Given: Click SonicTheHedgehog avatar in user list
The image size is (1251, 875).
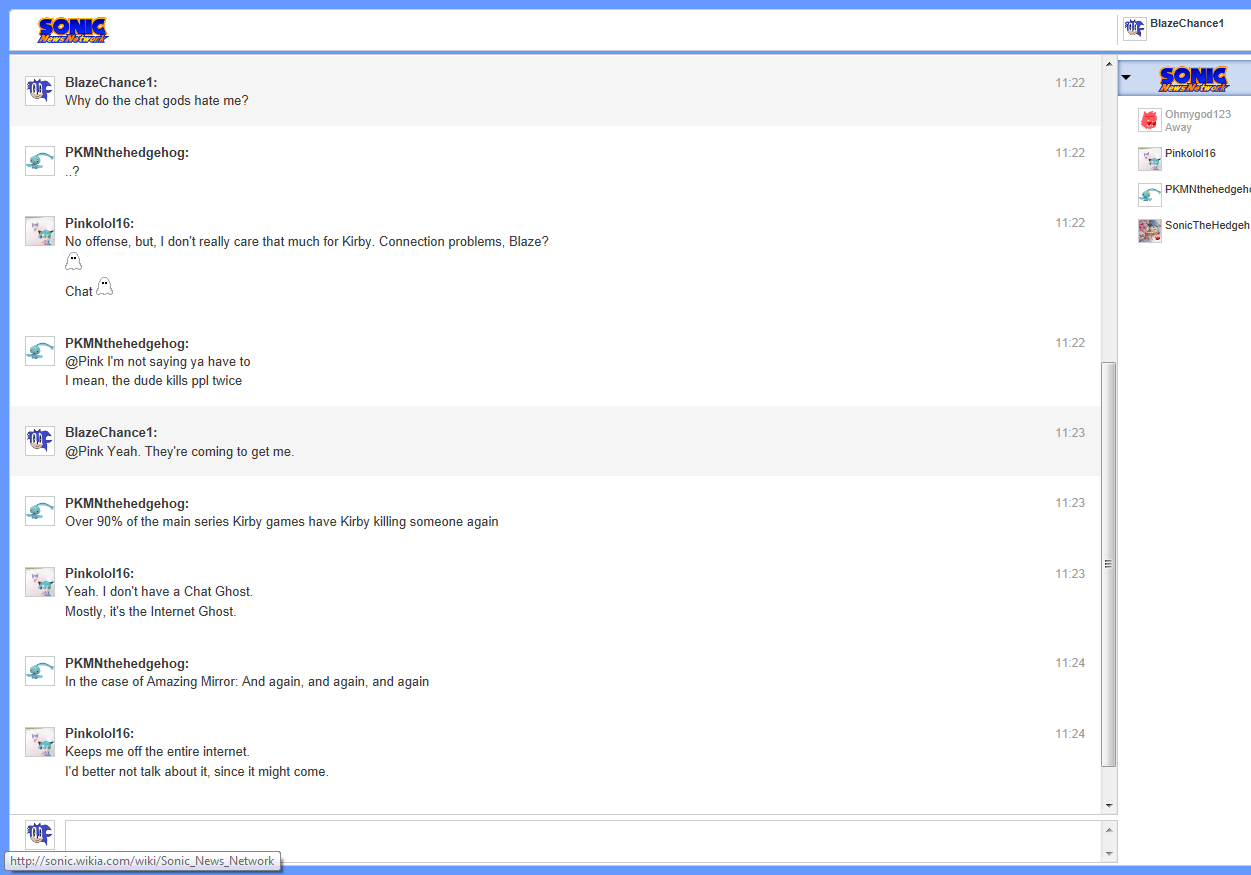Looking at the screenshot, I should point(1149,231).
